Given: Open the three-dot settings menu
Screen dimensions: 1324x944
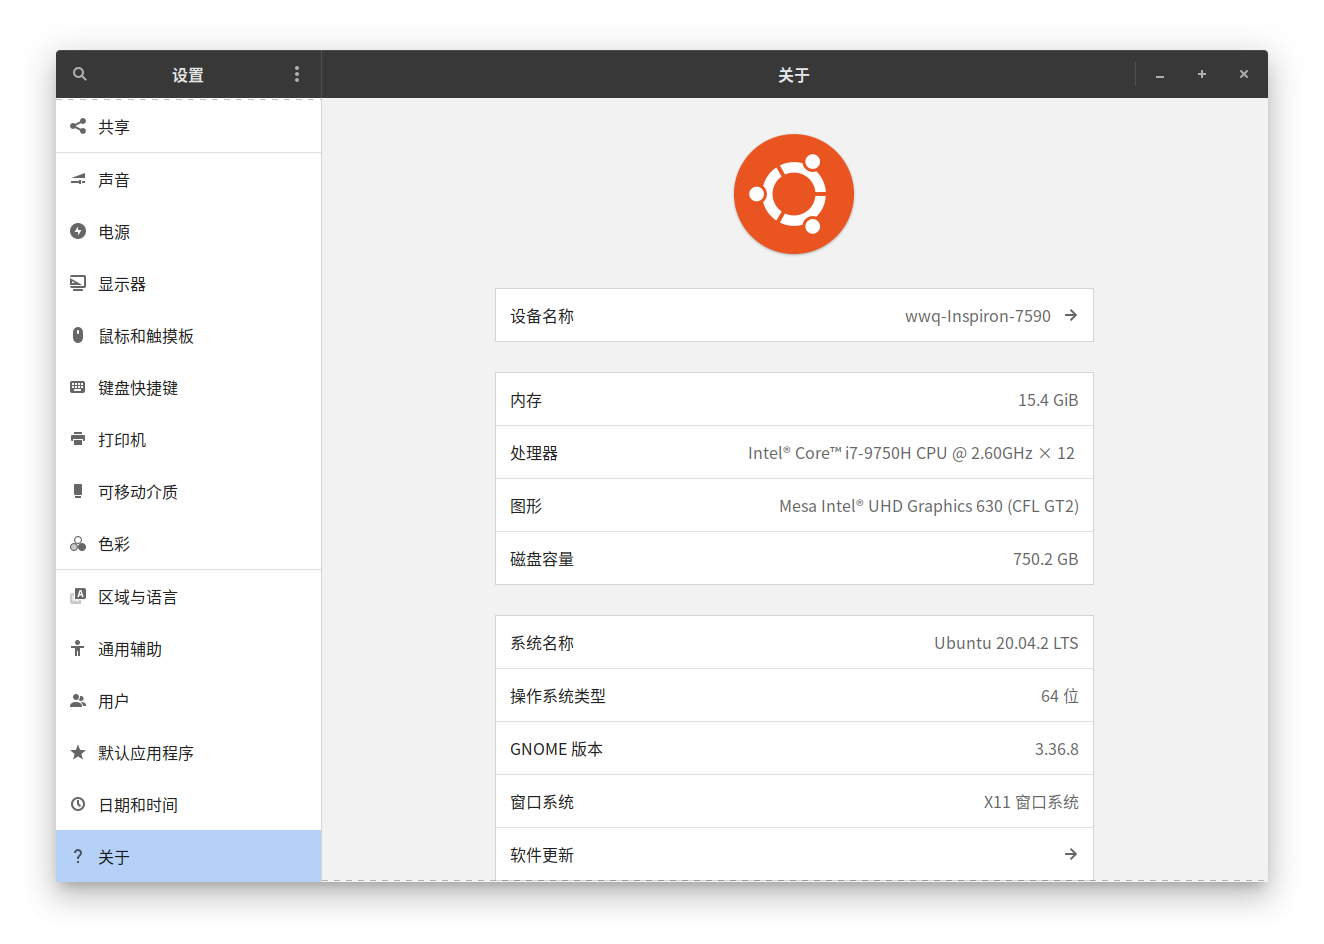Looking at the screenshot, I should click(x=297, y=74).
